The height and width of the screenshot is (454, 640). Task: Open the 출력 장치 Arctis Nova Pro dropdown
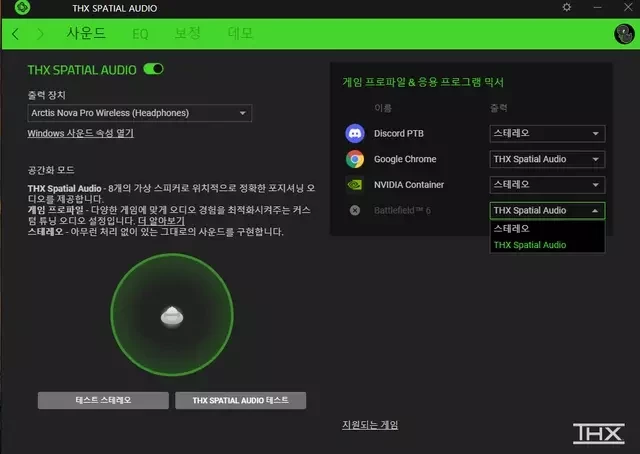pyautogui.click(x=140, y=113)
